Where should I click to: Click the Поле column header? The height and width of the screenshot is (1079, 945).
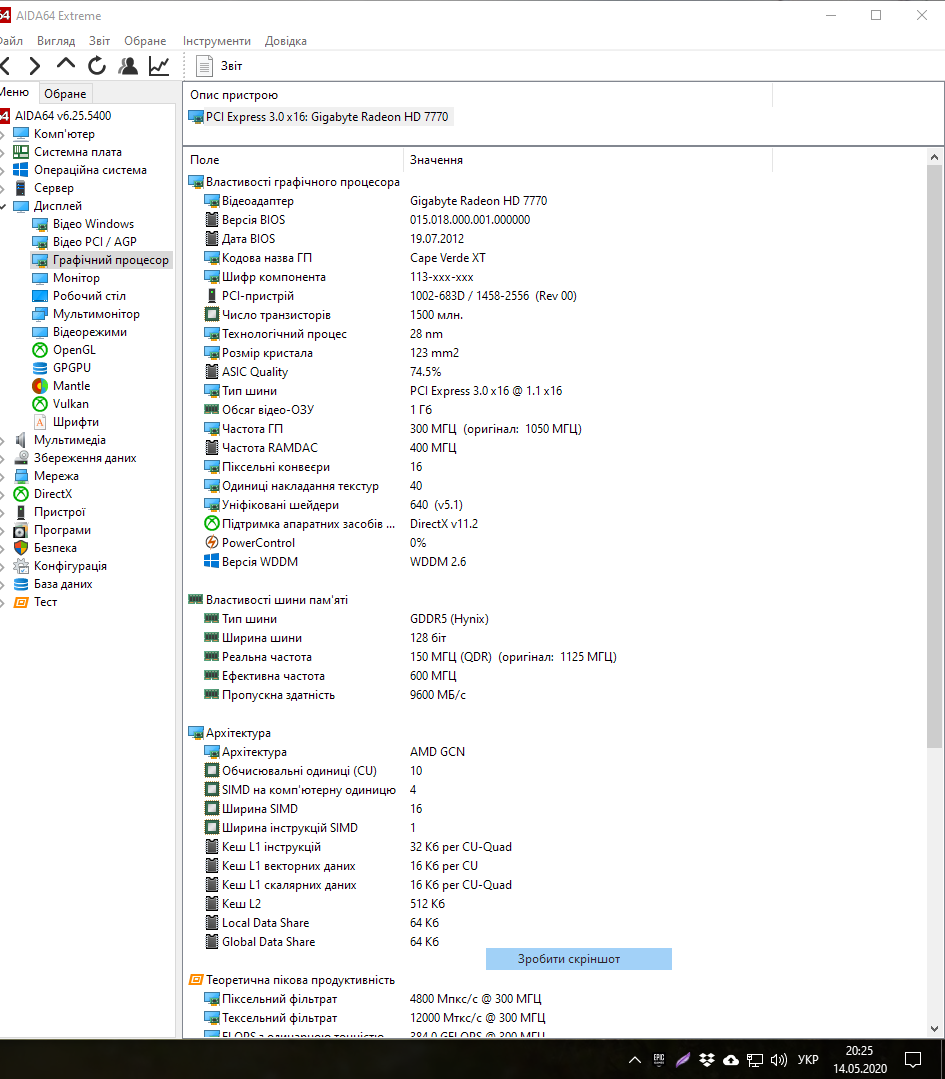tap(293, 160)
